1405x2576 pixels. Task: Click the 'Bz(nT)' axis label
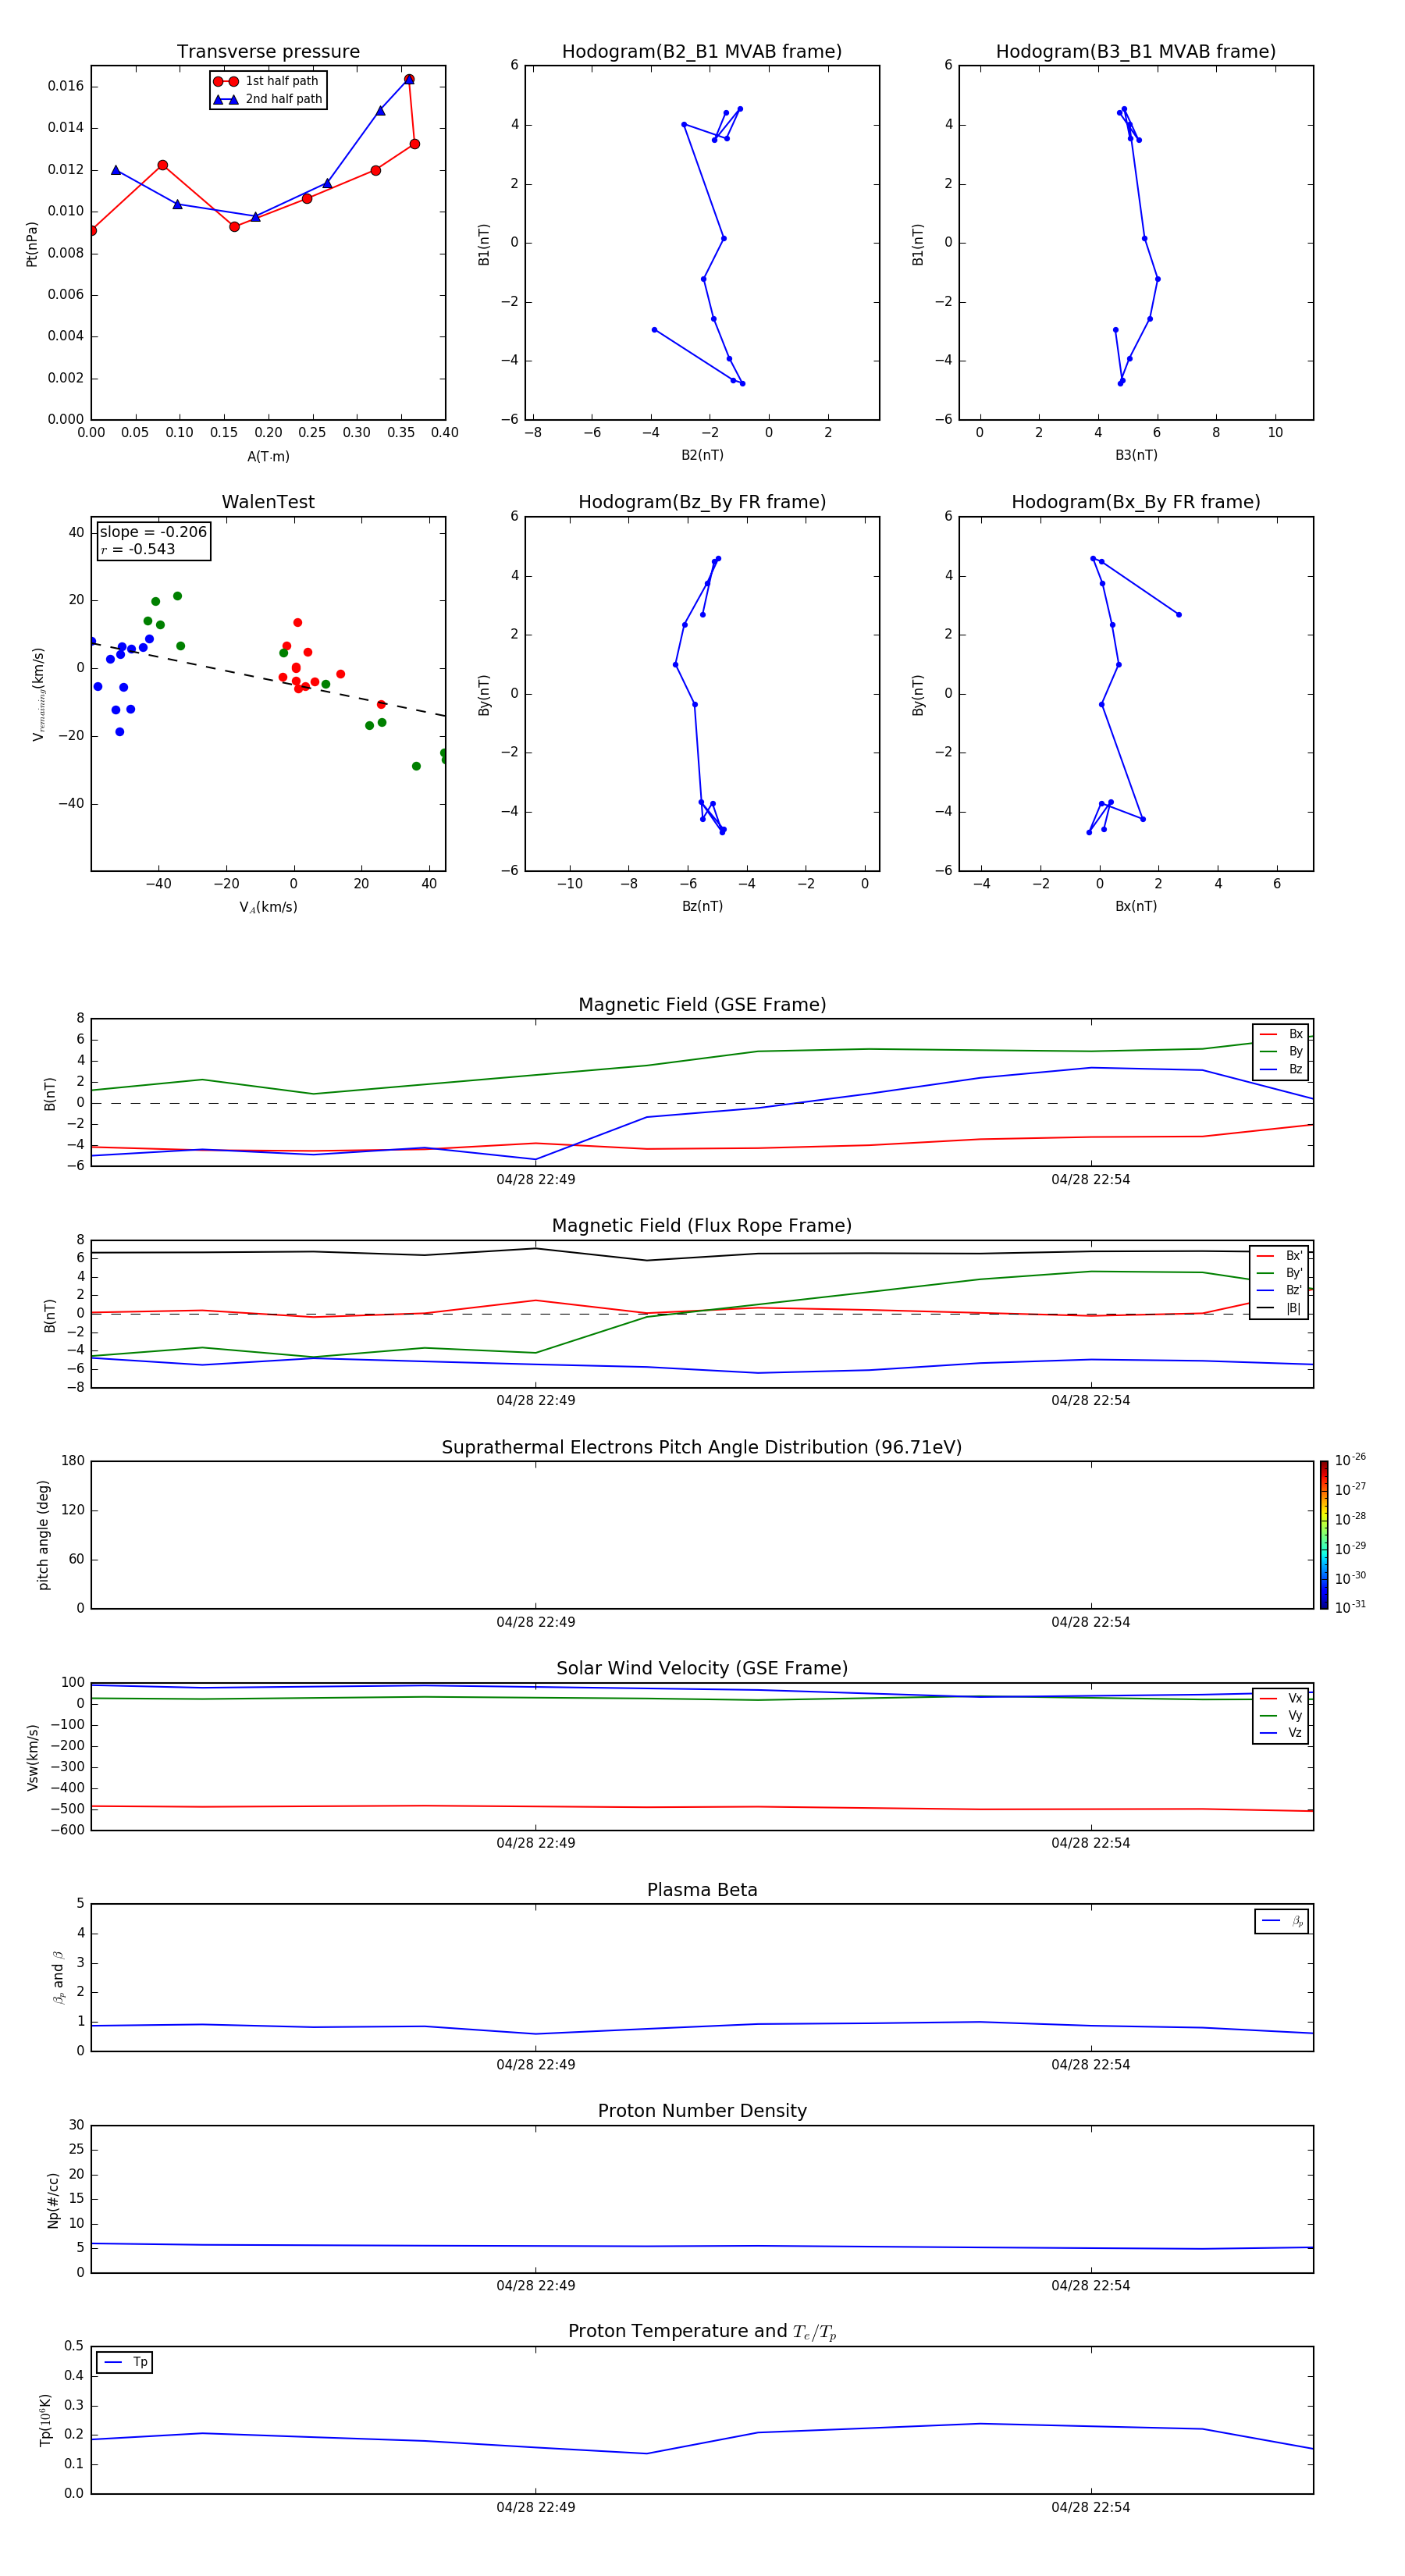click(702, 906)
